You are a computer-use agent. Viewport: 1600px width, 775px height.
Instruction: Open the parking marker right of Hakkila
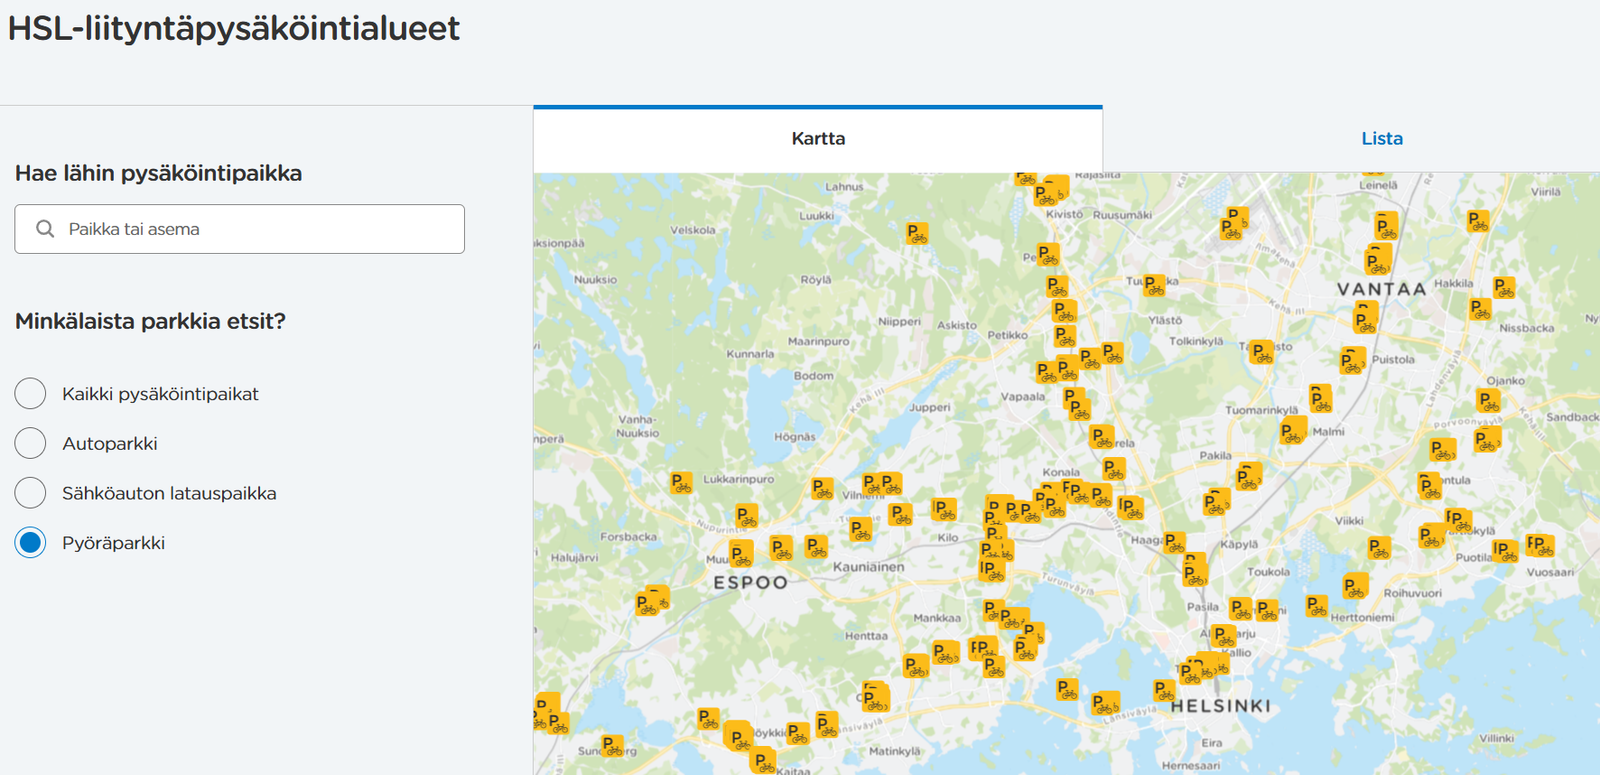pyautogui.click(x=1503, y=288)
